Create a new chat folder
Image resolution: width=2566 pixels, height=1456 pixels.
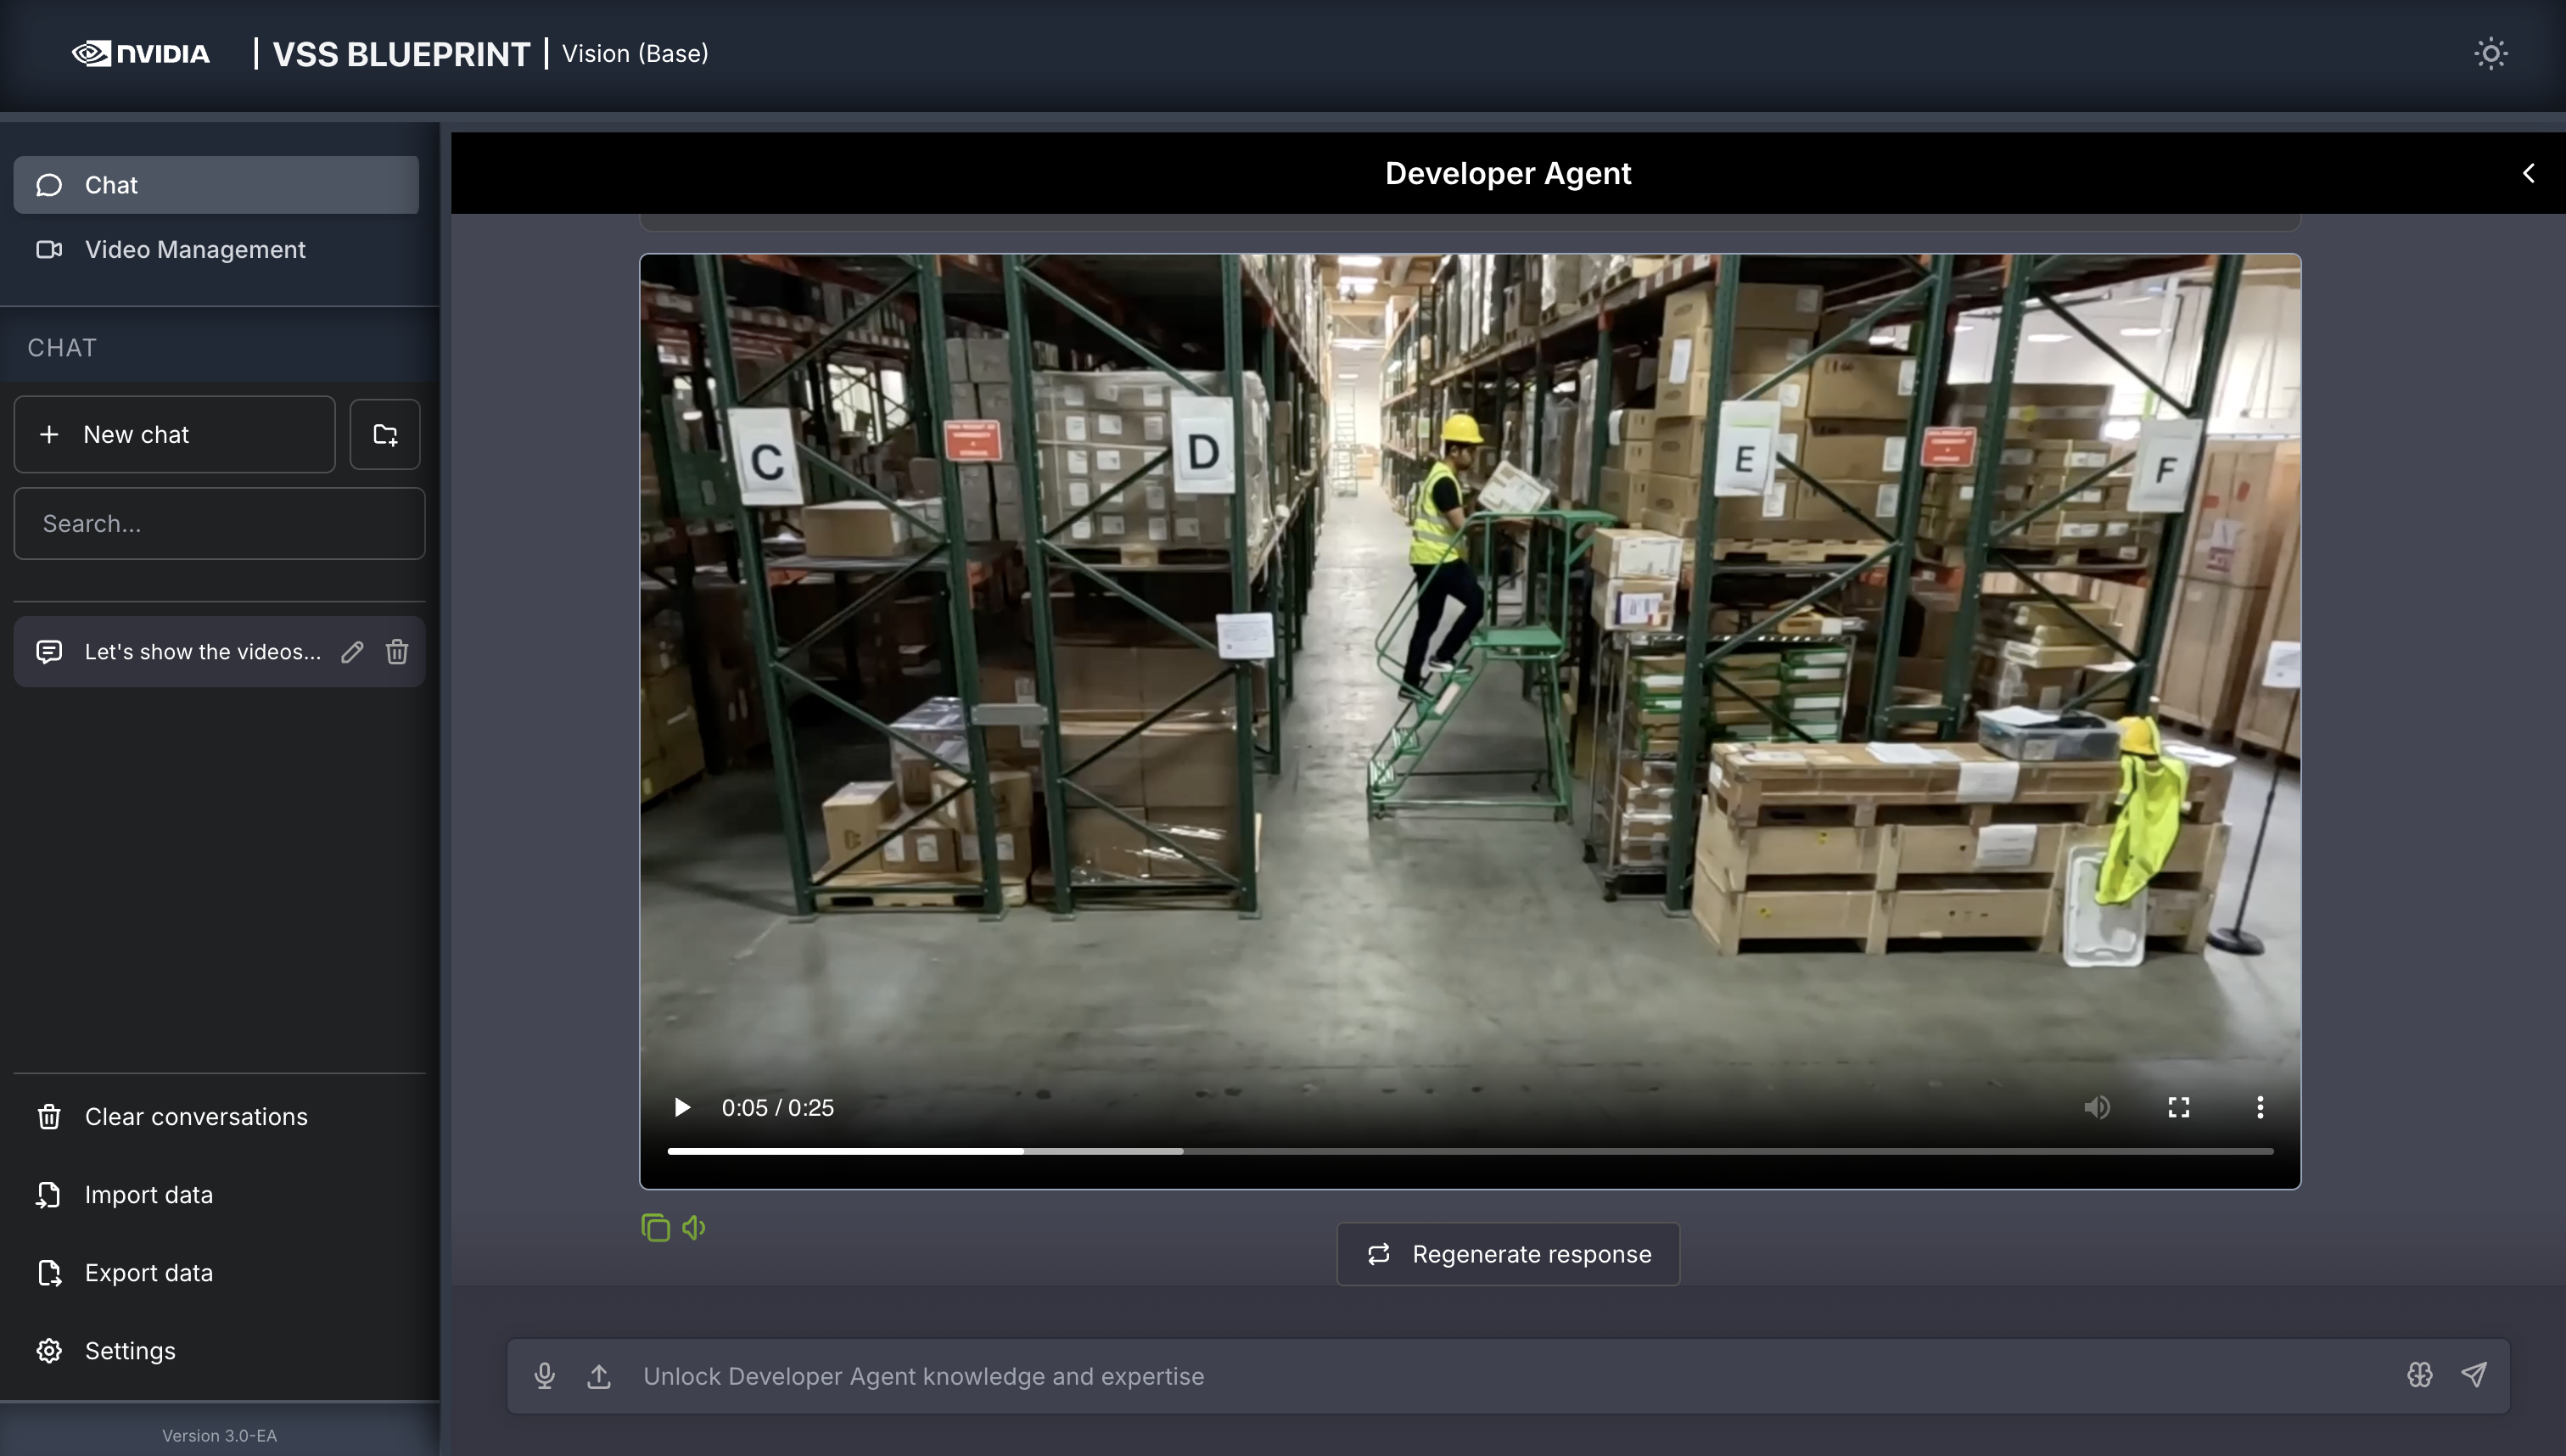click(x=385, y=434)
